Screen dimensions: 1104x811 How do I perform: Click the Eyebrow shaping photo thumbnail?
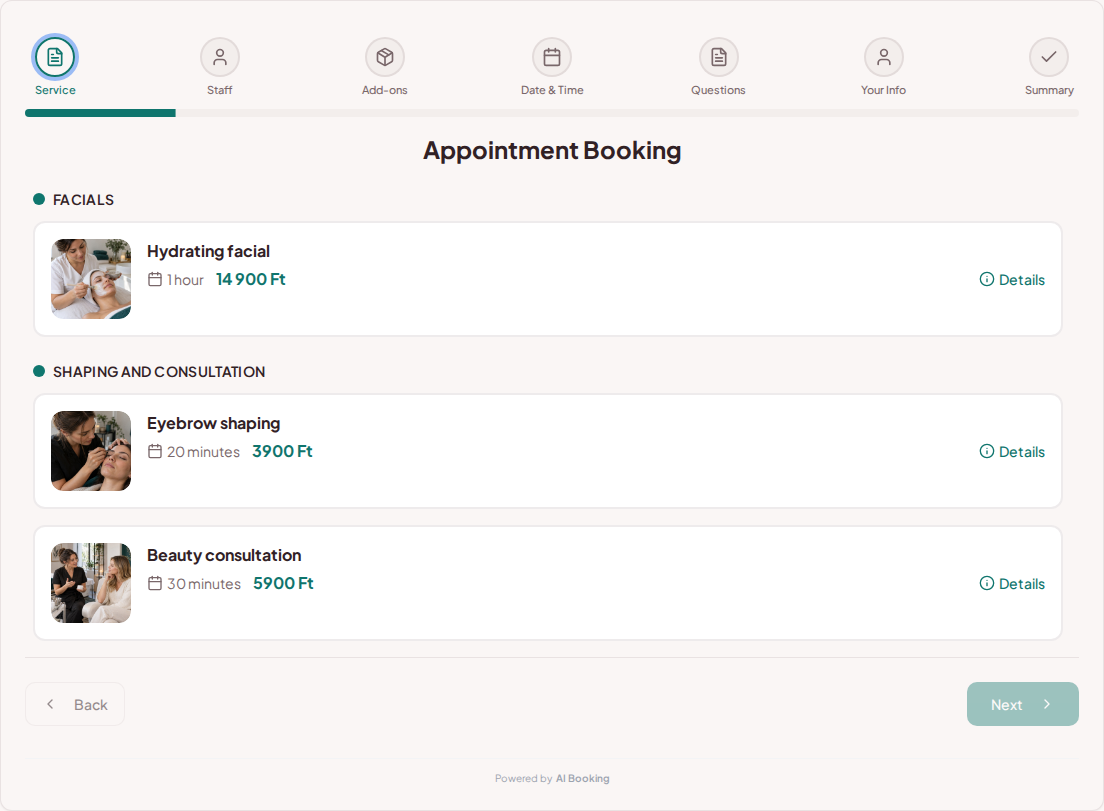(91, 451)
